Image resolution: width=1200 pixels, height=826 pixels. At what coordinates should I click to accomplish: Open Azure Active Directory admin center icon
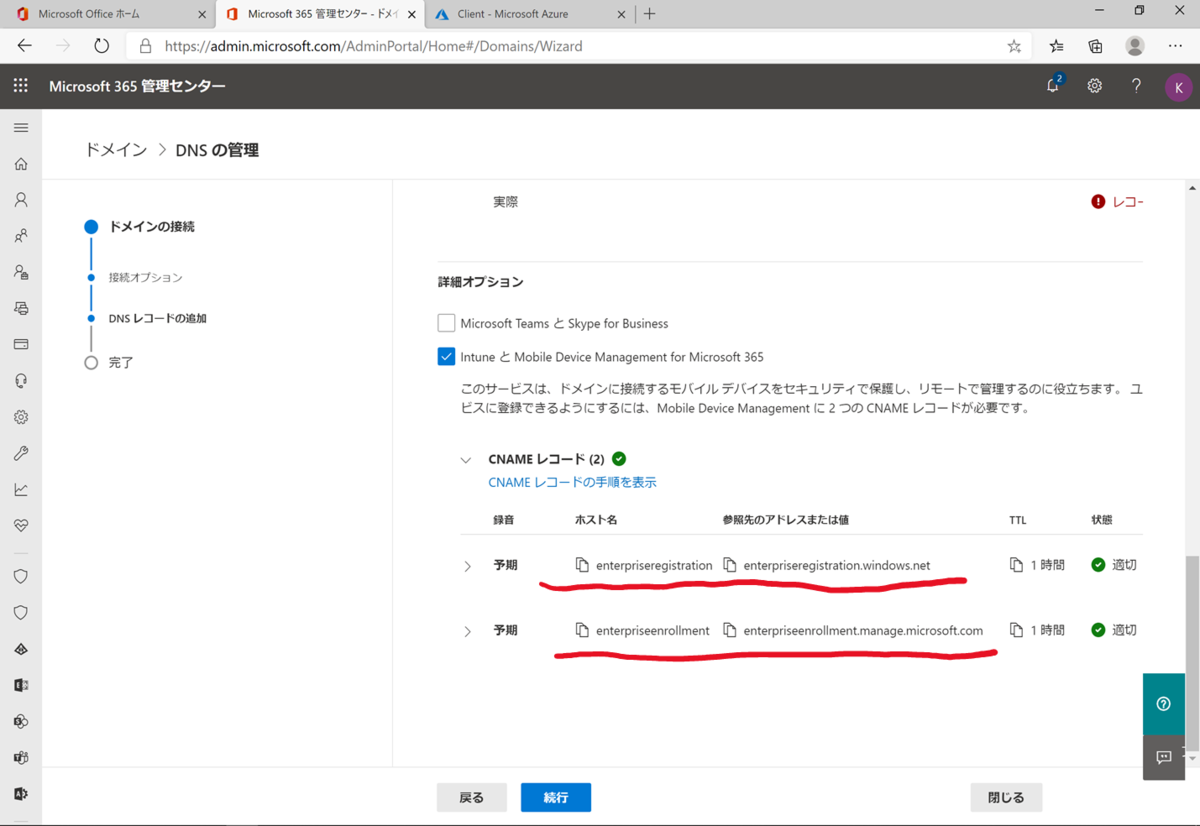pos(21,649)
